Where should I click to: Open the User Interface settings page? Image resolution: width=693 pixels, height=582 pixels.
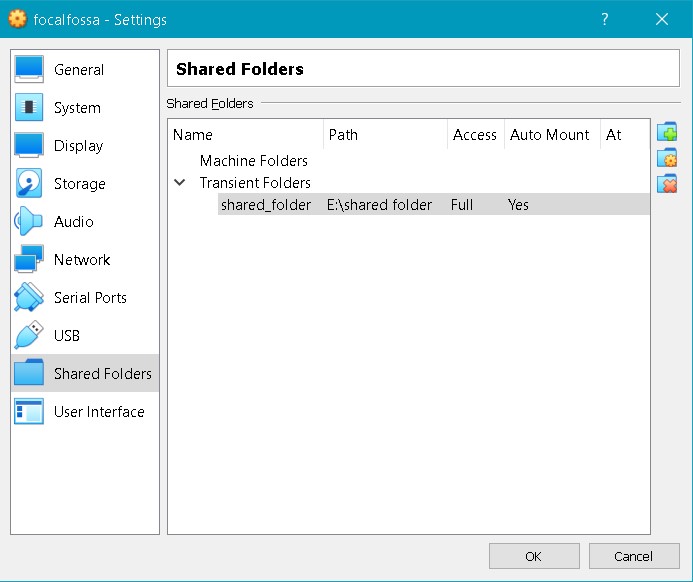pos(99,412)
